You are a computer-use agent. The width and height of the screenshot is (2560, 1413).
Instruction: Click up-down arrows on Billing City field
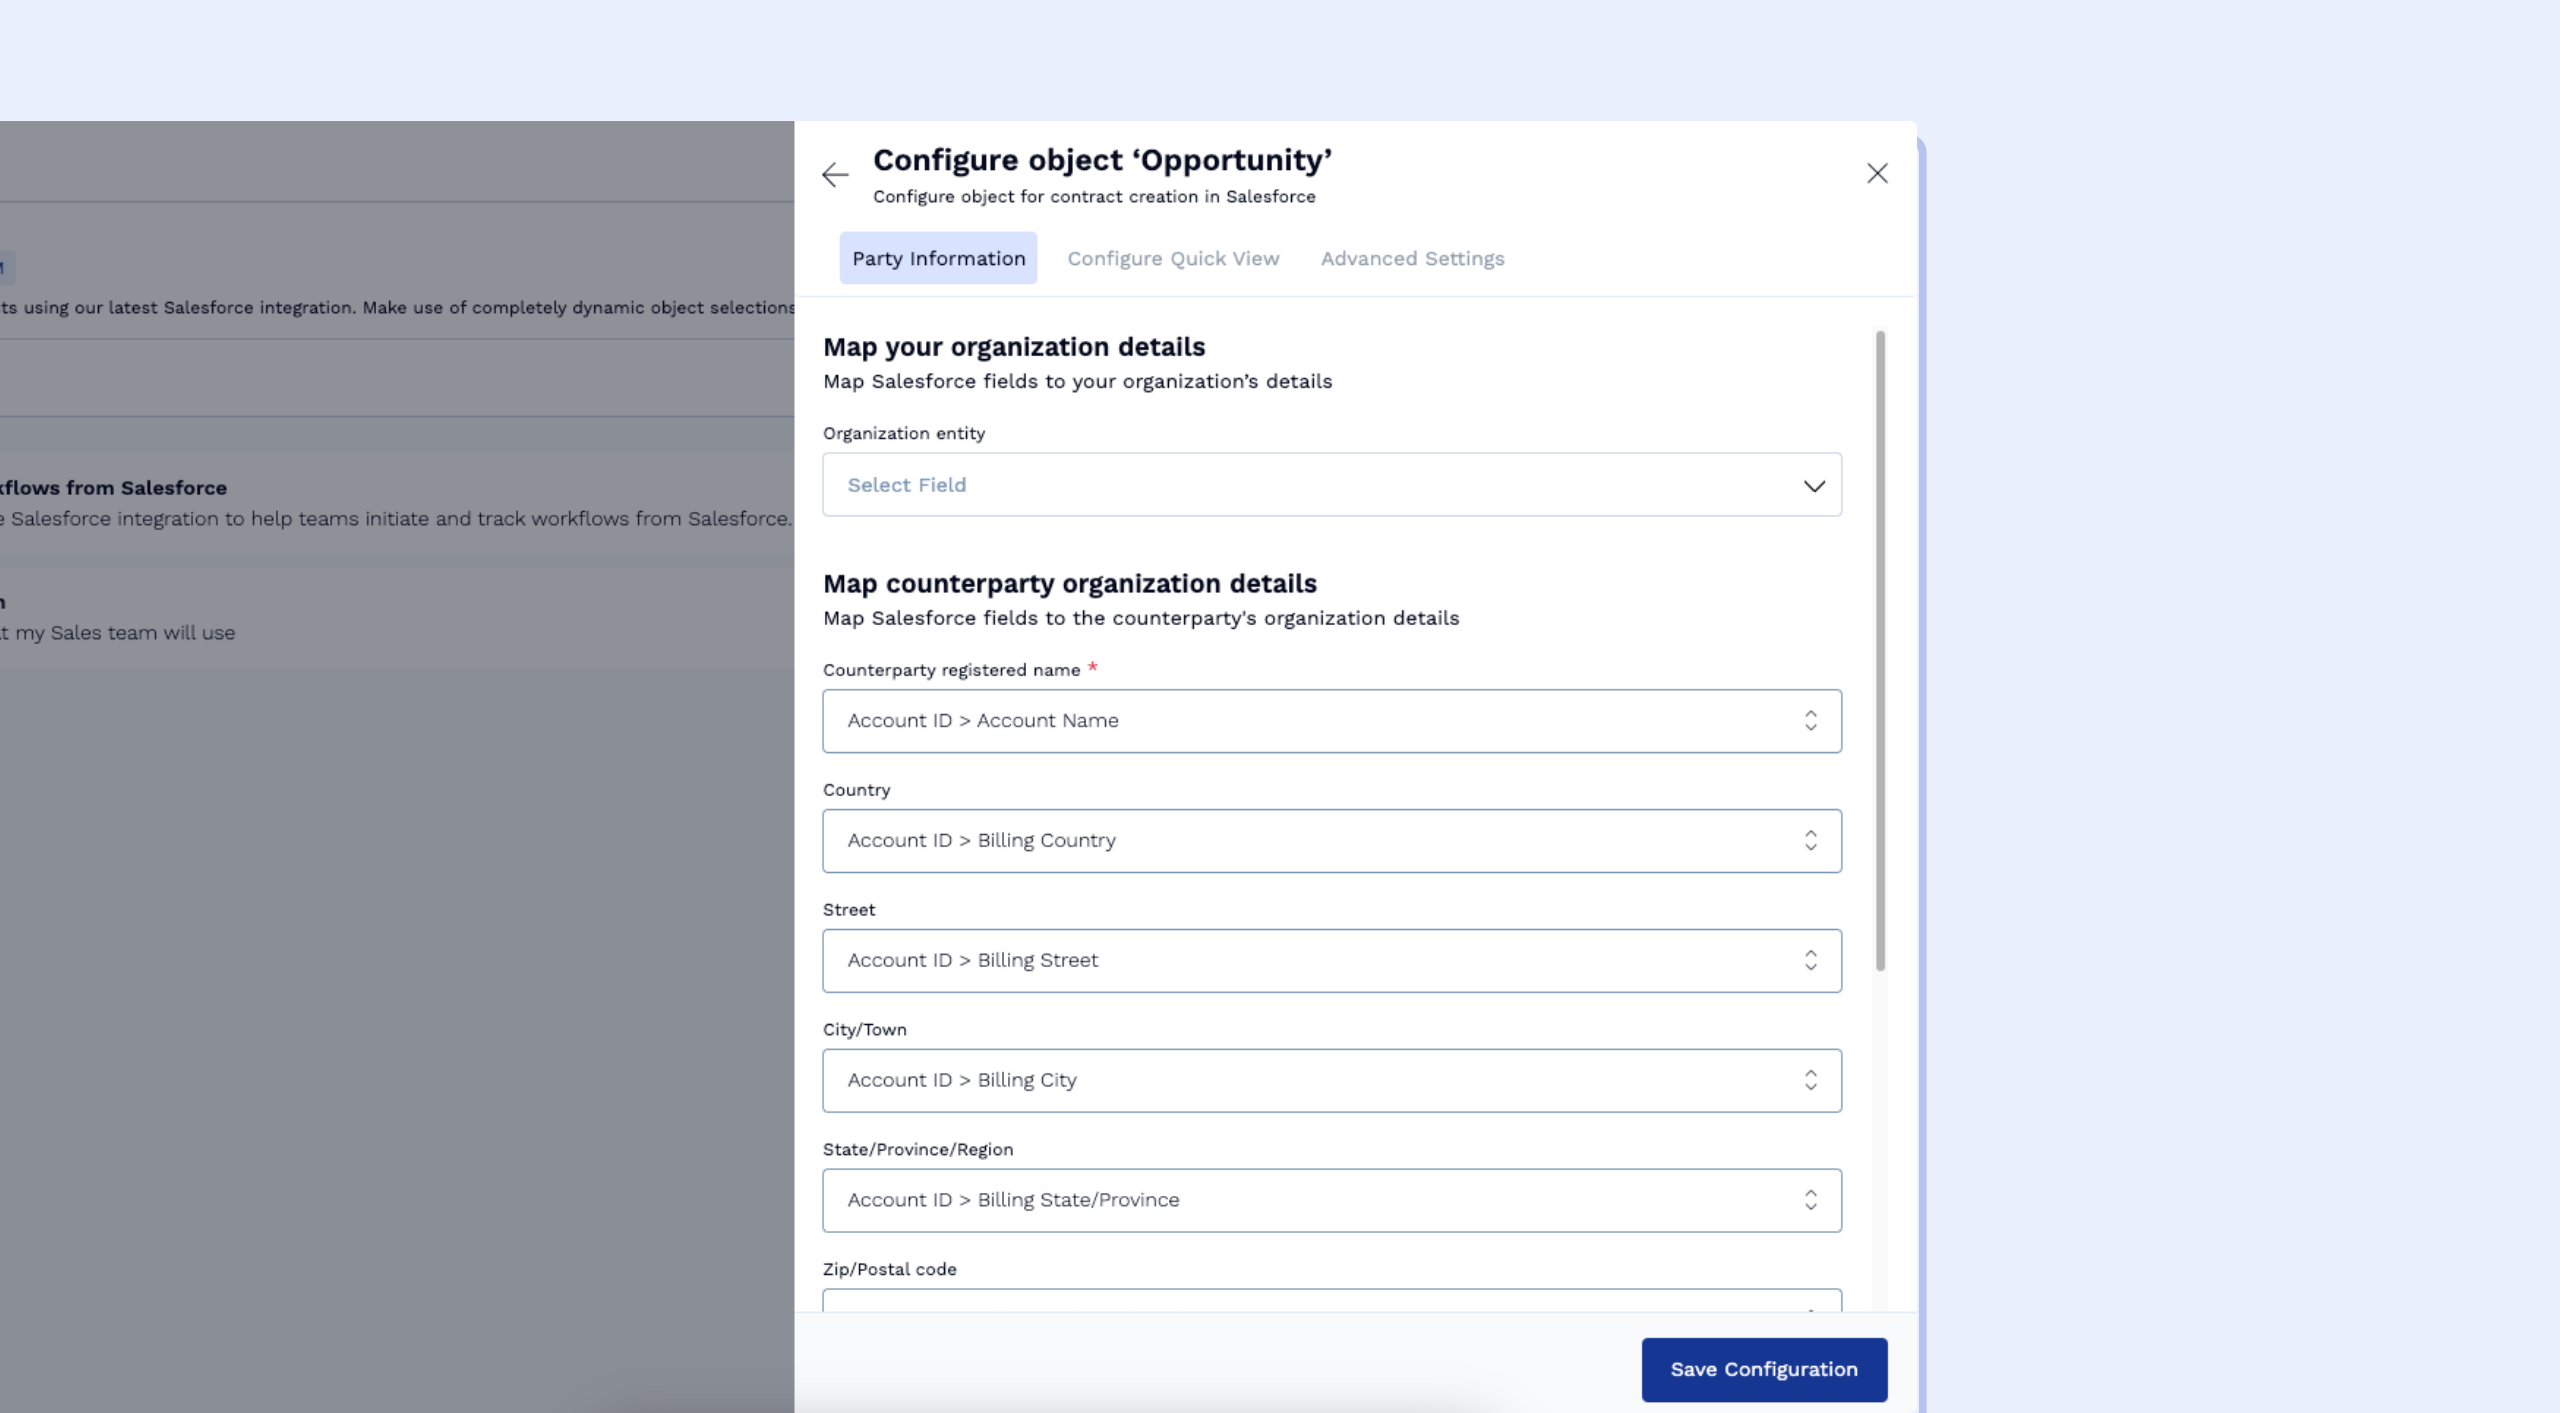1810,1081
